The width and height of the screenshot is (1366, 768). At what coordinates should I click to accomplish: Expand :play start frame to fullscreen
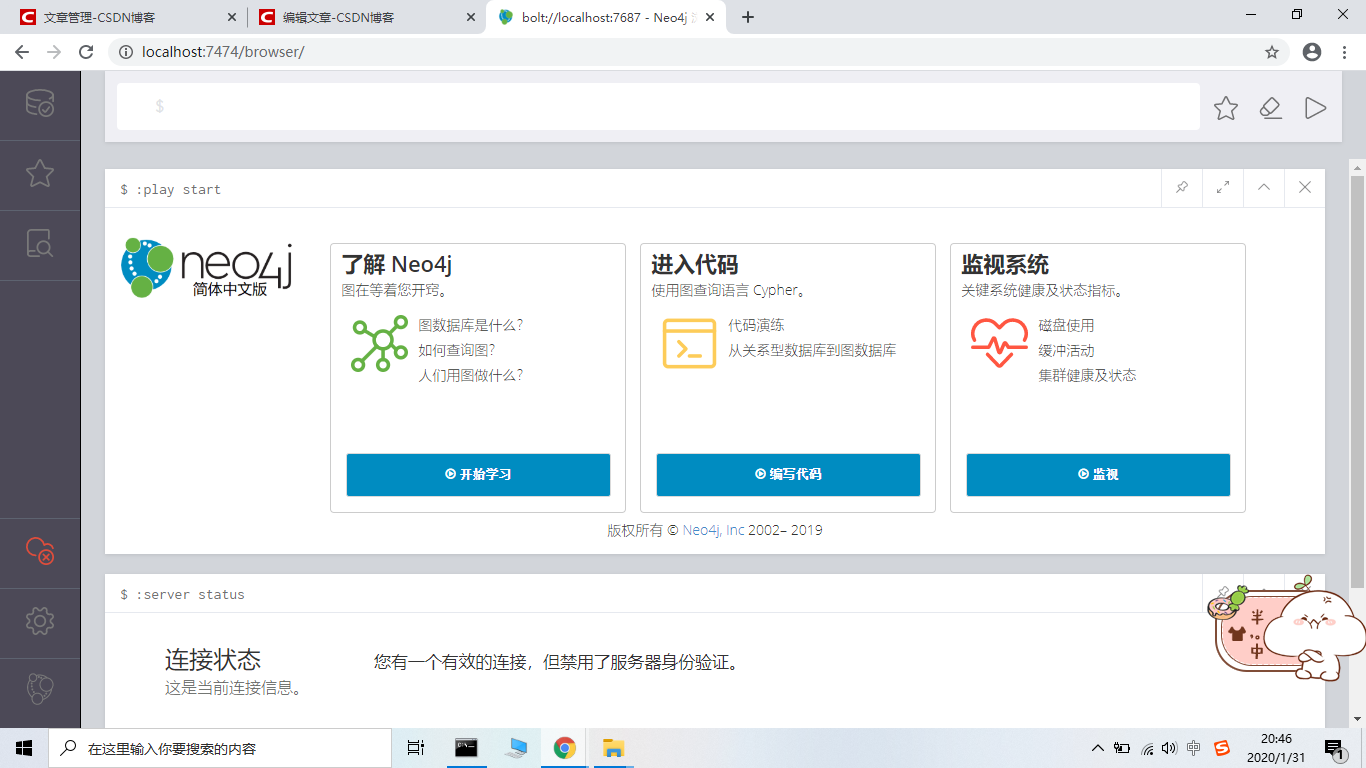coord(1223,188)
